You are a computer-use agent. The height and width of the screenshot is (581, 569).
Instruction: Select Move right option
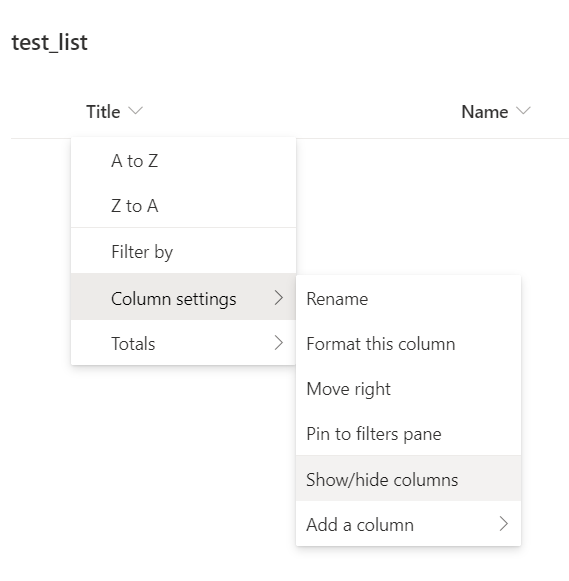(409, 389)
